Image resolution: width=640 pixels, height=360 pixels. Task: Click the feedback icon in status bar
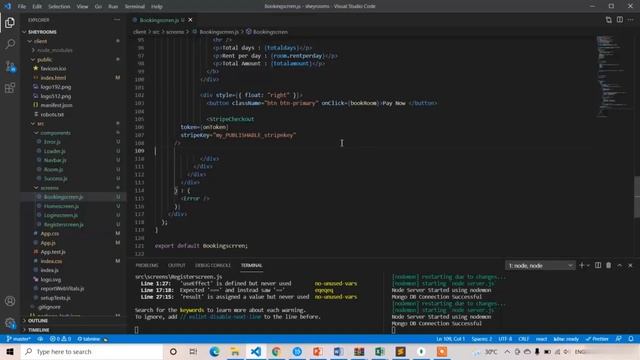click(x=619, y=339)
